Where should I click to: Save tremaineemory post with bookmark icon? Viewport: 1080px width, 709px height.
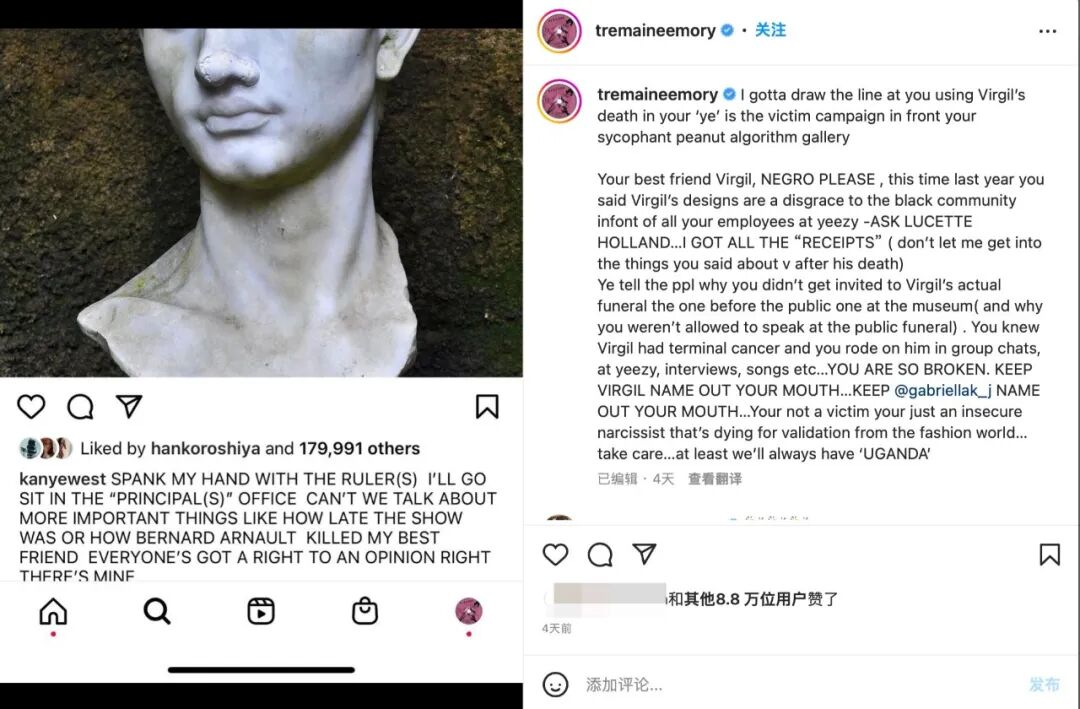coord(1050,555)
